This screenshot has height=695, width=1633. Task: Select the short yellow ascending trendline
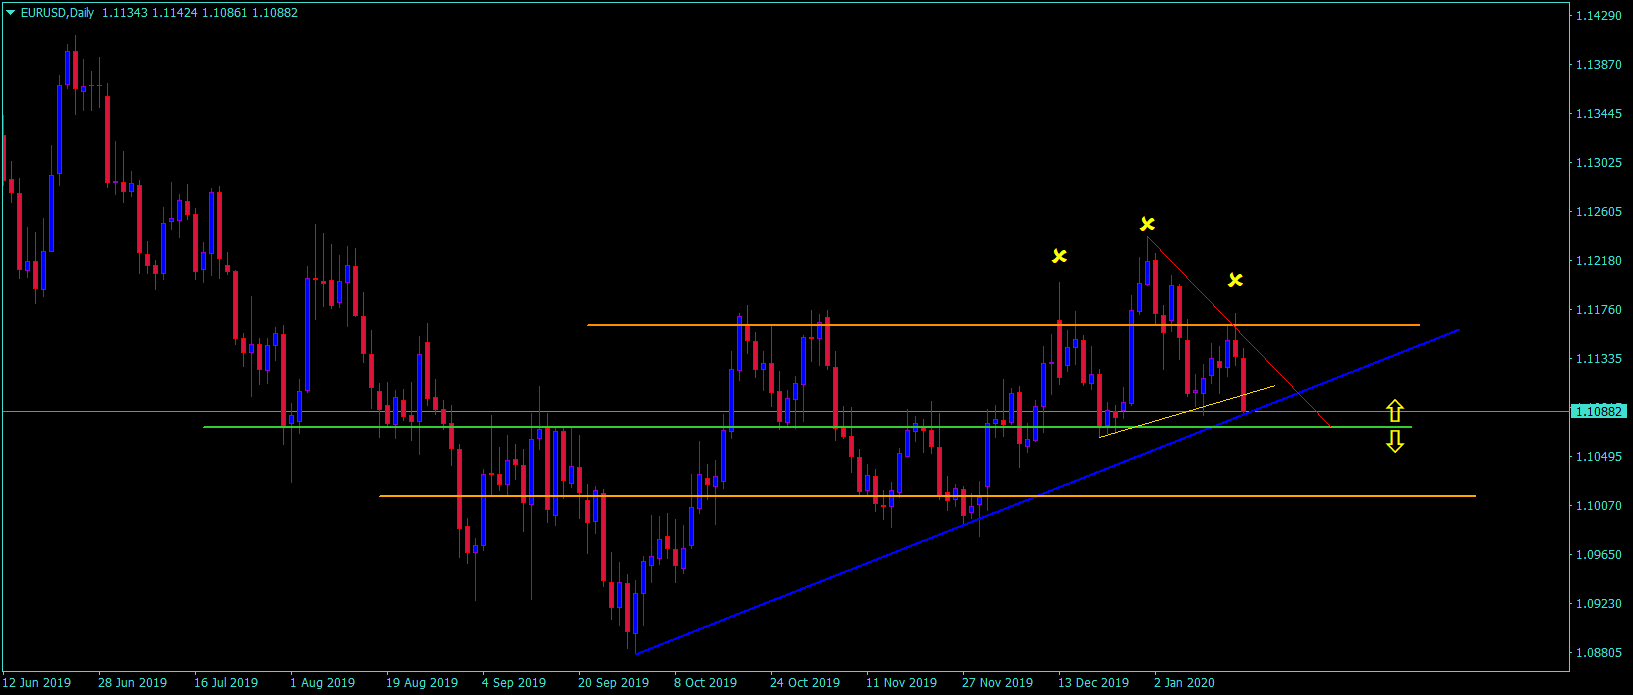coord(1187,411)
